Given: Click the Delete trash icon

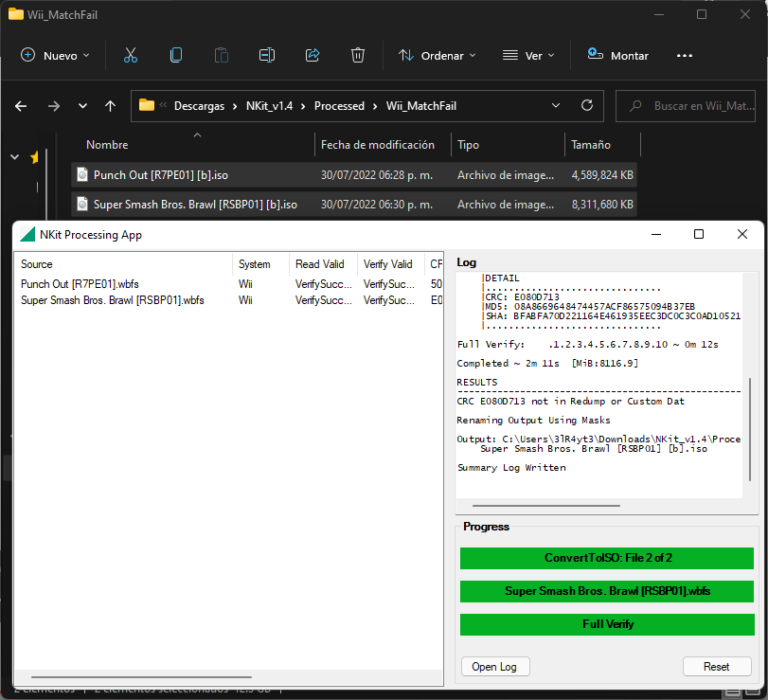Looking at the screenshot, I should tap(358, 56).
